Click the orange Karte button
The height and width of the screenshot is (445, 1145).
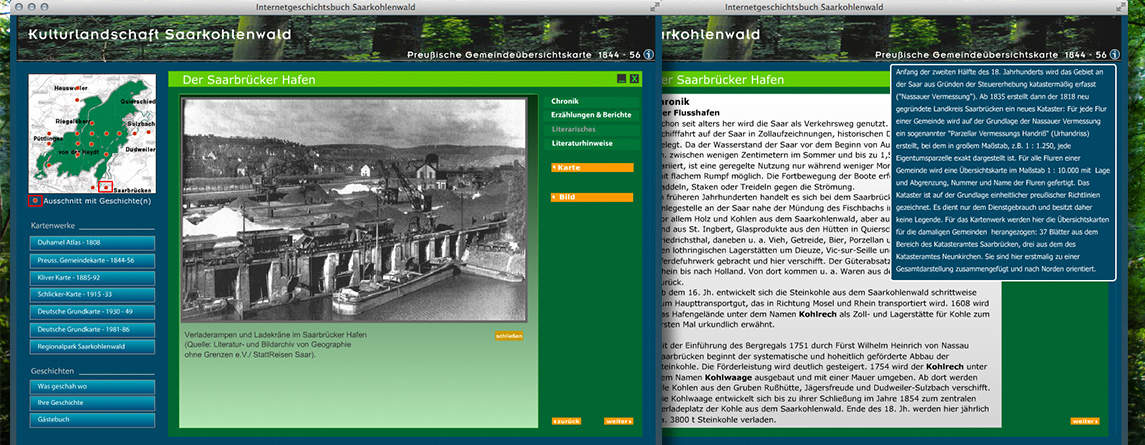point(591,167)
